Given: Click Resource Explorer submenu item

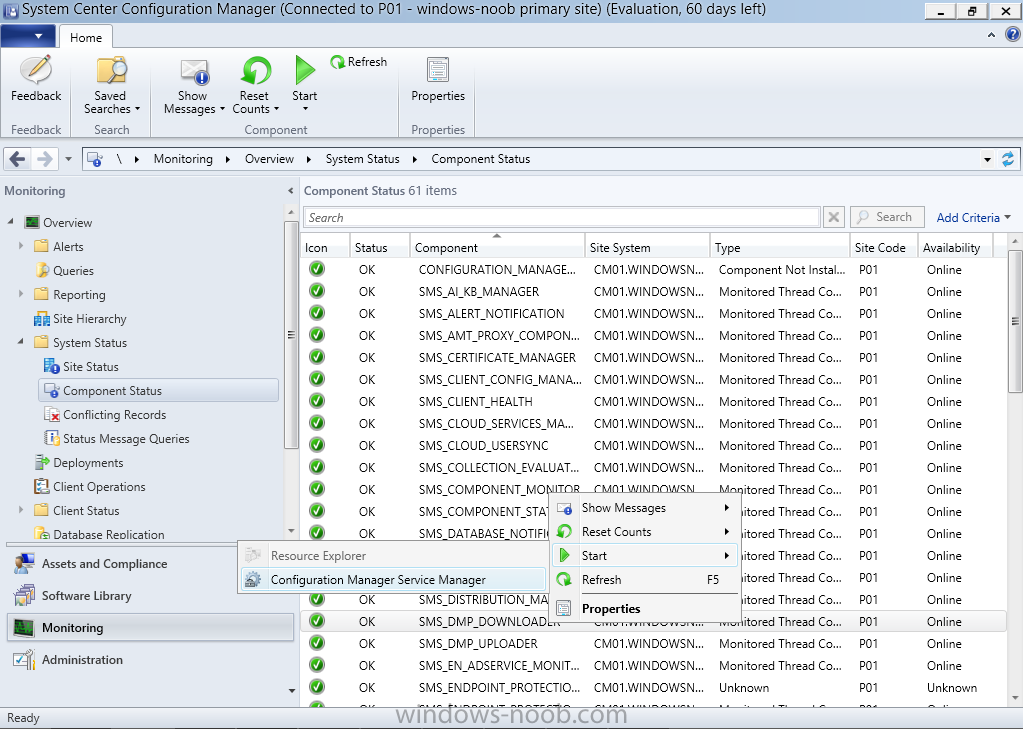Looking at the screenshot, I should tap(393, 555).
